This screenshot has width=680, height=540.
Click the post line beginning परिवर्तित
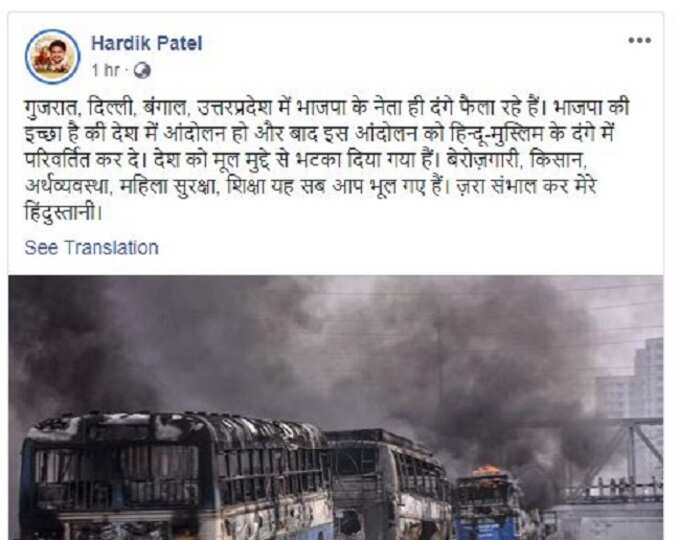pyautogui.click(x=306, y=160)
